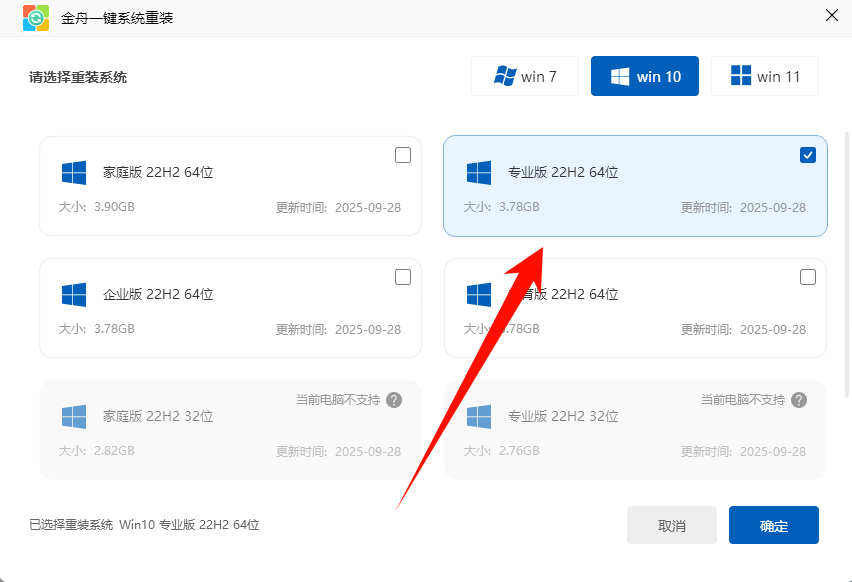This screenshot has height=582, width=852.
Task: Click the Windows logo on 教育版 22H2 64位 card
Action: [478, 293]
